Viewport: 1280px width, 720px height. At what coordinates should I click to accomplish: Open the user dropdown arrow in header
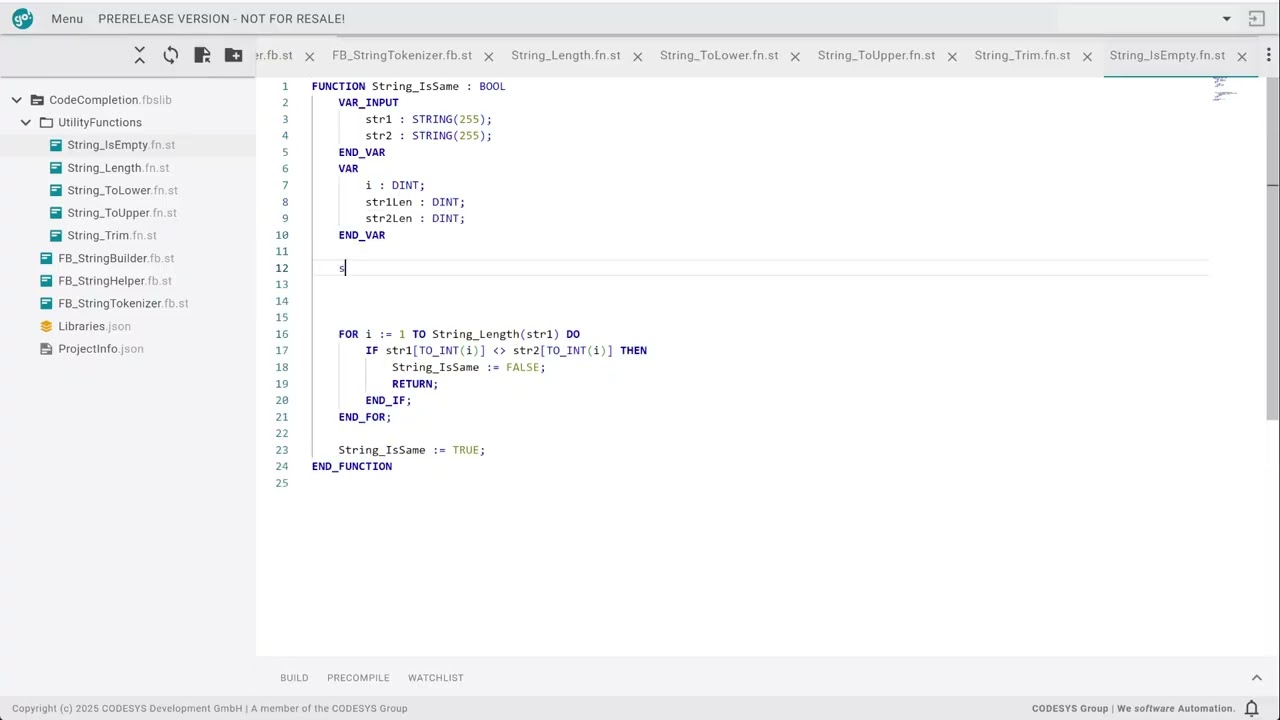pos(1227,18)
